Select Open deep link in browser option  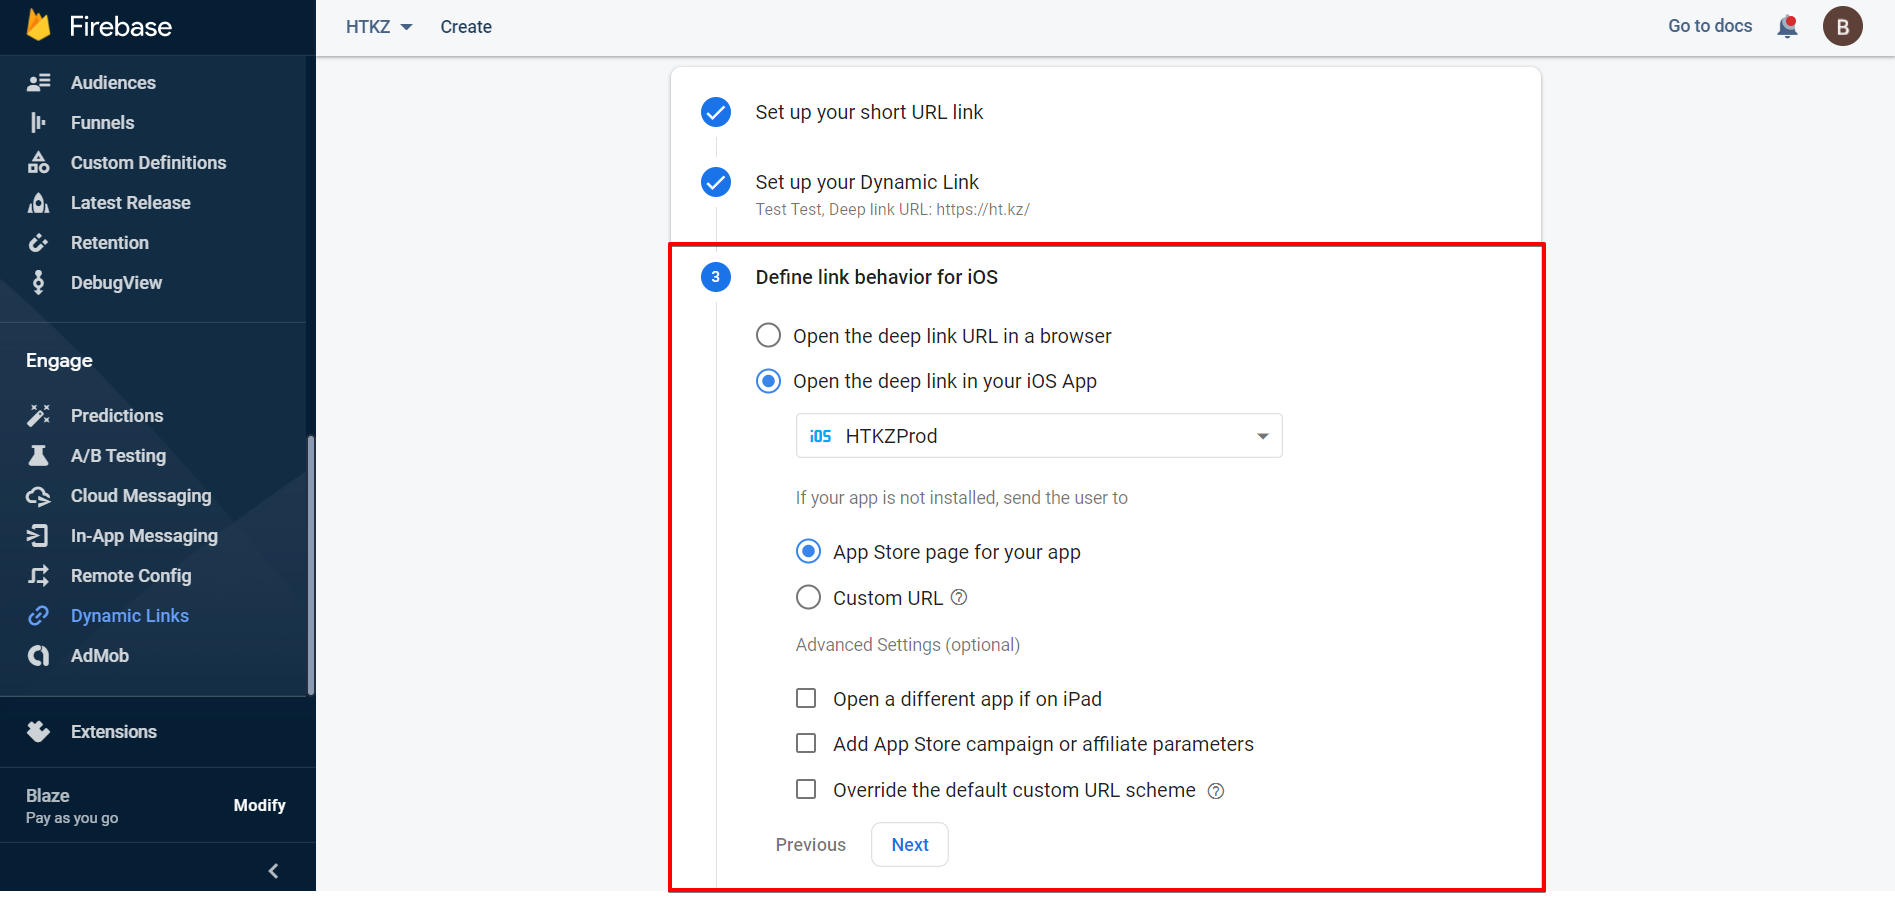tap(768, 336)
